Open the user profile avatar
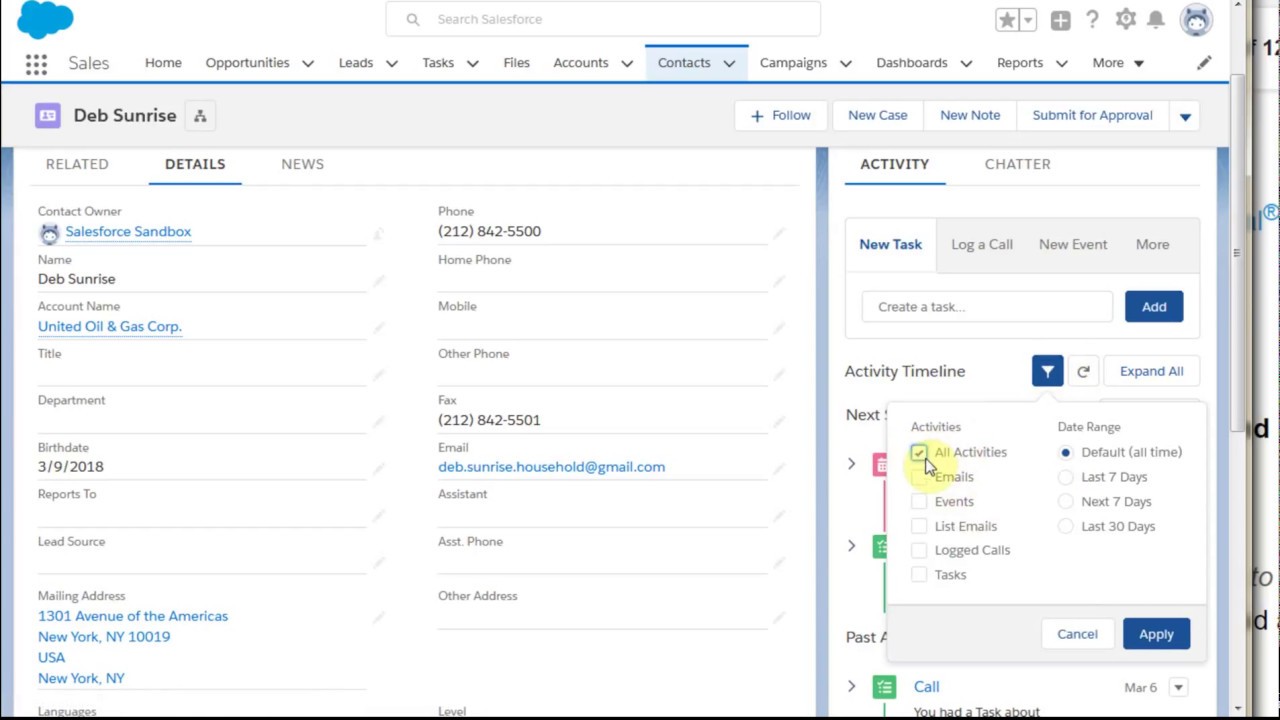Viewport: 1280px width, 720px height. (x=1196, y=20)
